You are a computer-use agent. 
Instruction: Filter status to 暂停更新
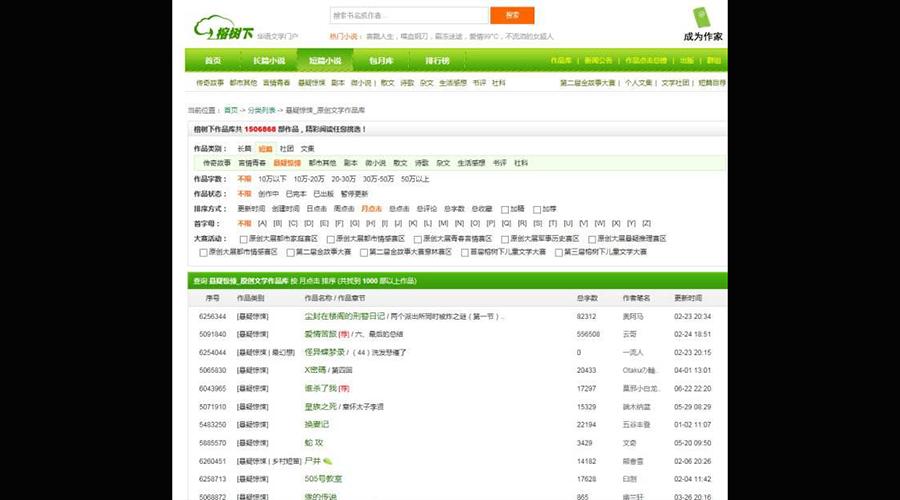coord(354,194)
